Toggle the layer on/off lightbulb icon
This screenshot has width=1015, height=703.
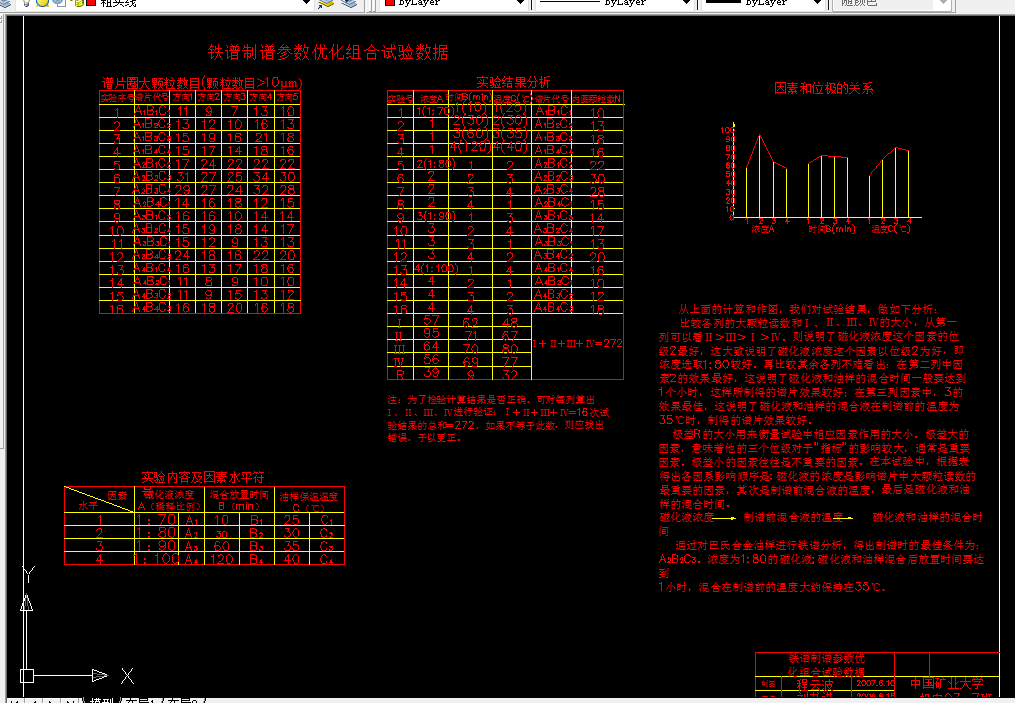pos(27,3)
